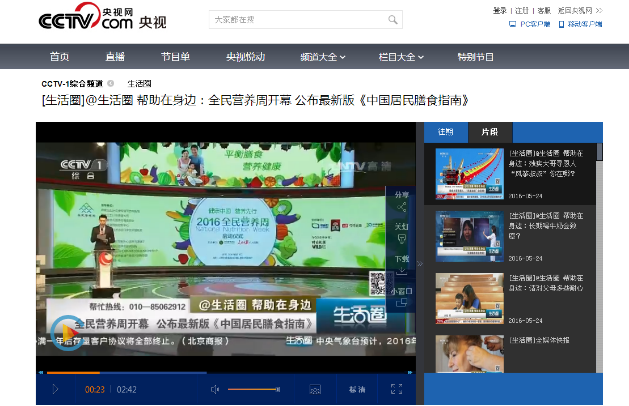Screen dimensions: 629x406
Task: Open the small window (小窗口) mode
Action: pos(401,298)
